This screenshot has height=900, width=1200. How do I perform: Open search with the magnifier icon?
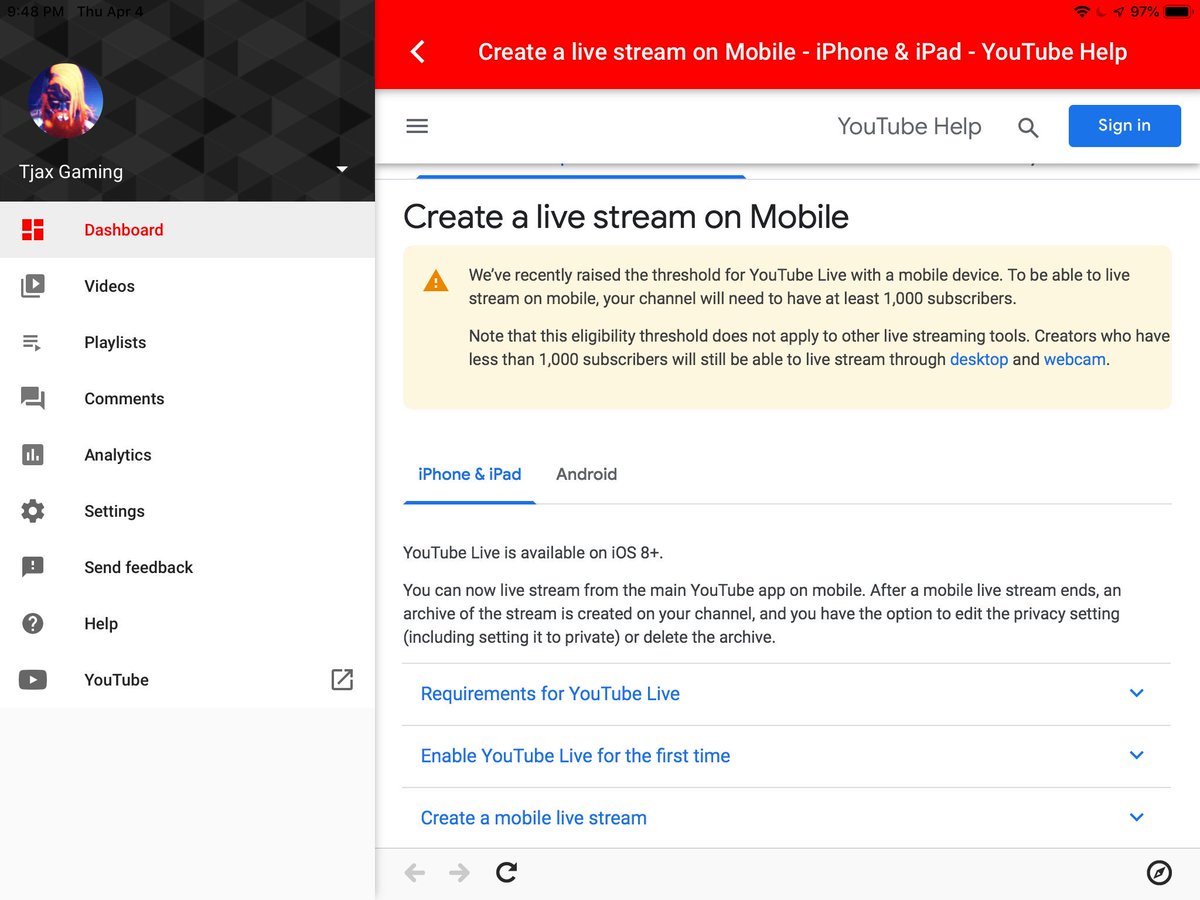coord(1028,128)
